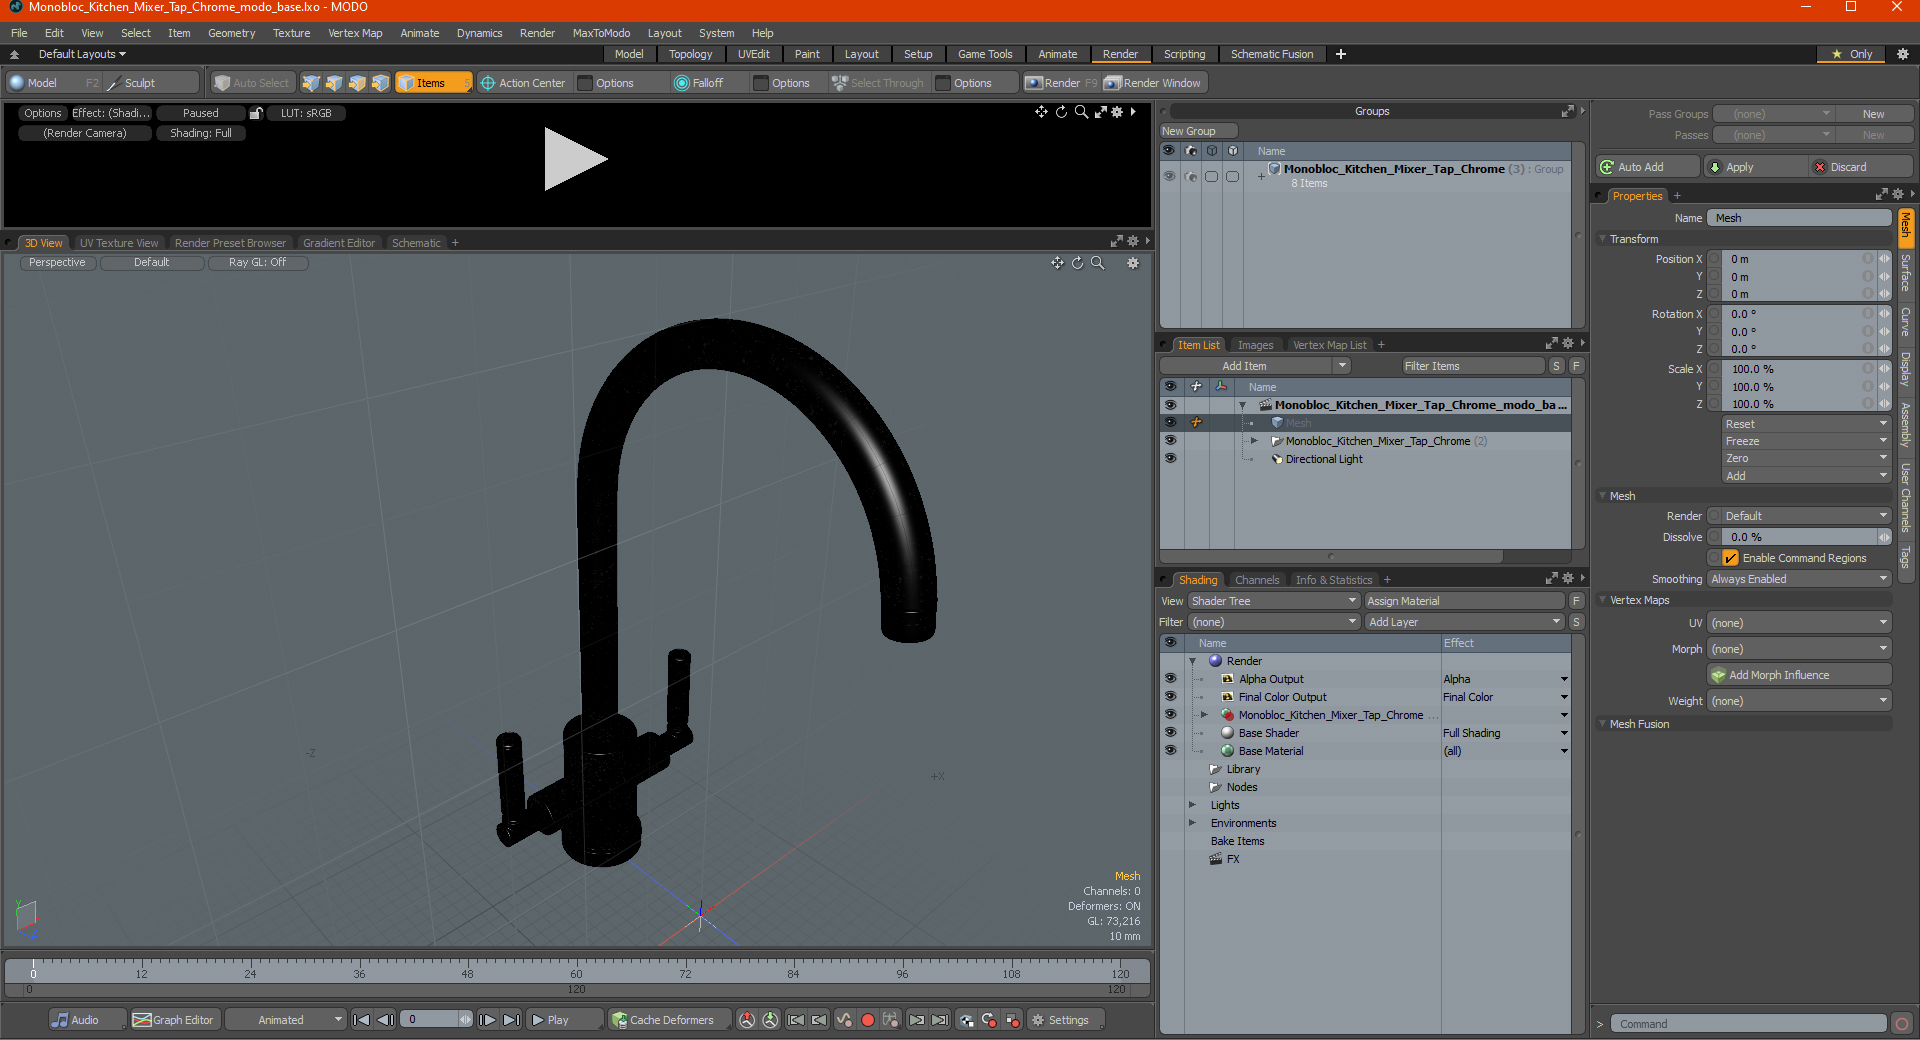
Task: Open the Audio panel
Action: (87, 1020)
